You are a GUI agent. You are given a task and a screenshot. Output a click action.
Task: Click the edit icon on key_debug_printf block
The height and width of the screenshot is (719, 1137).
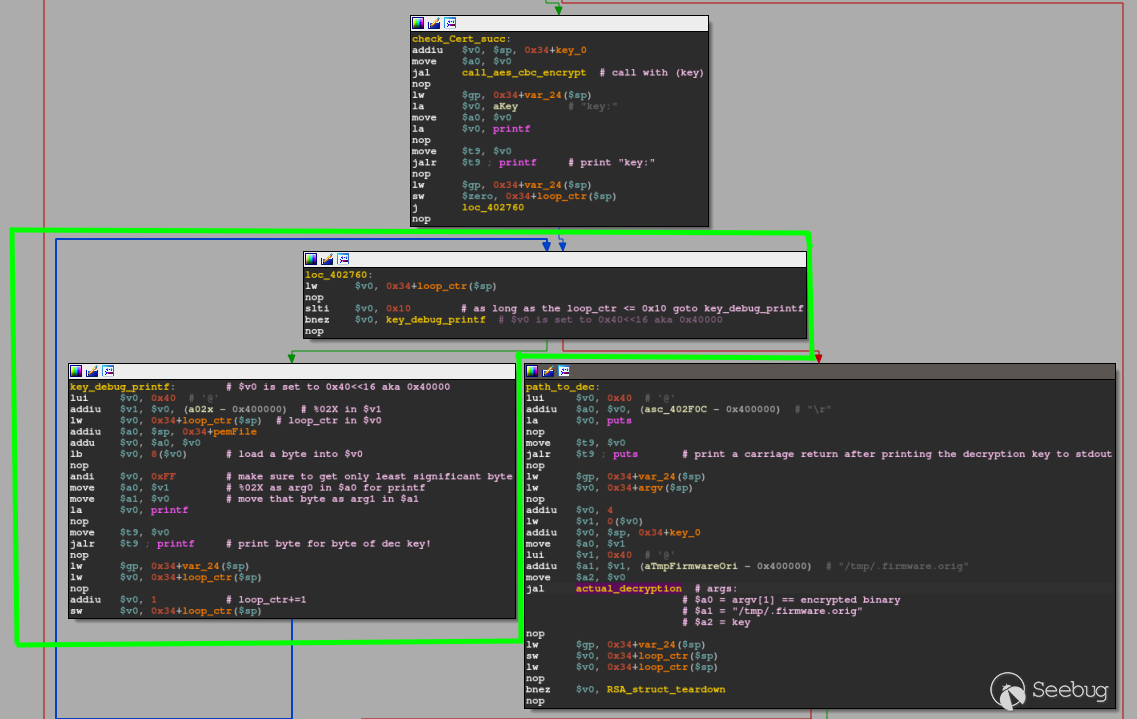[92, 371]
